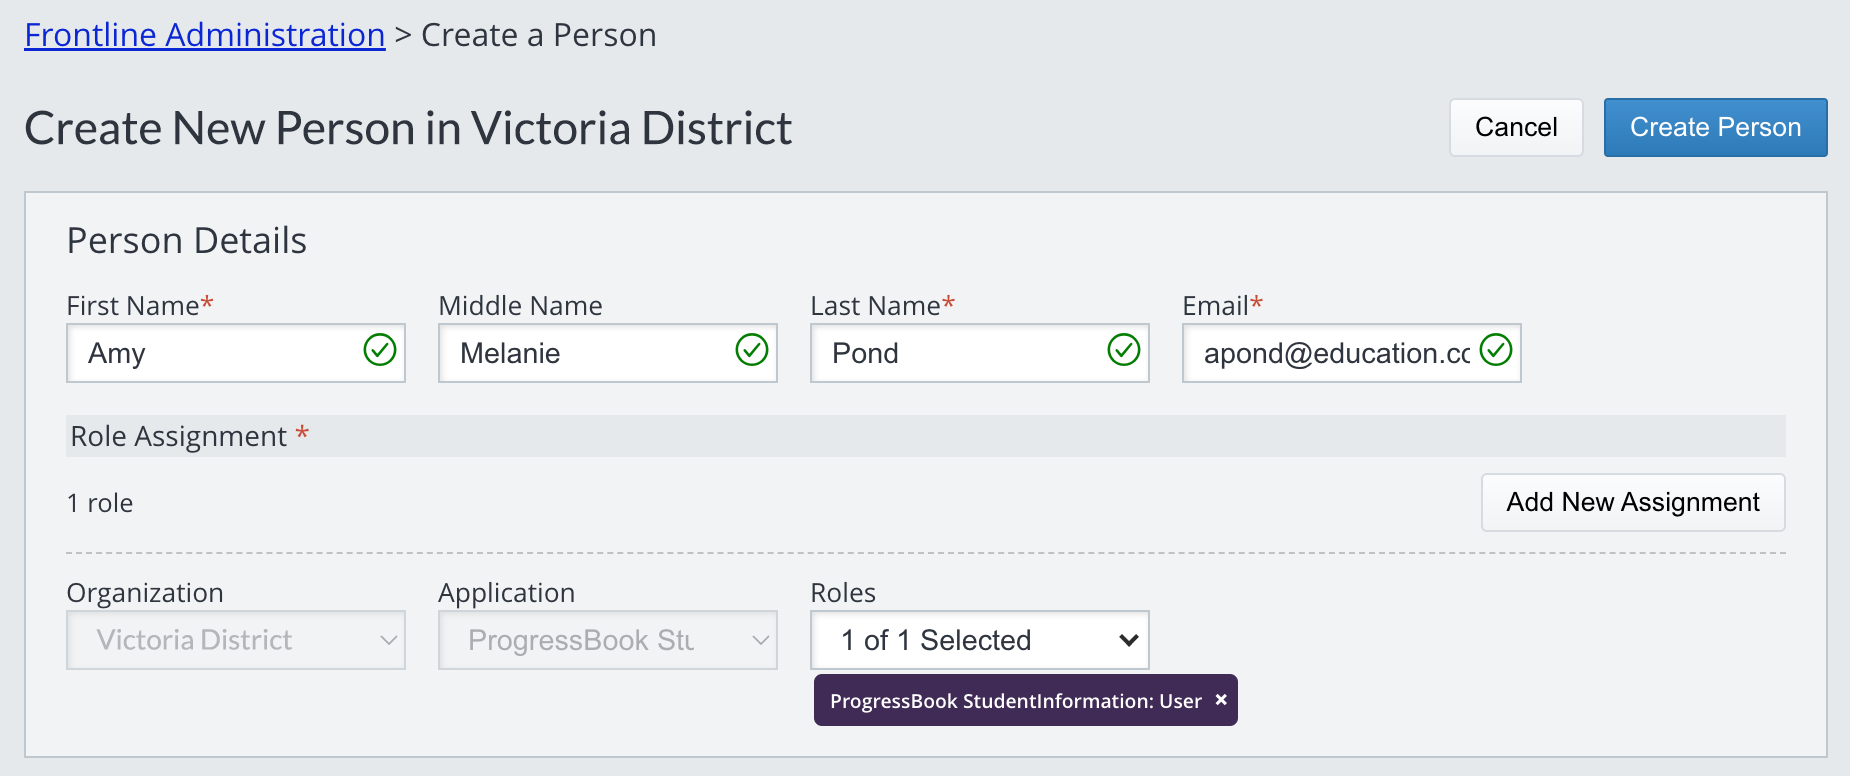Click the Roles field label
This screenshot has width=1850, height=776.
pyautogui.click(x=843, y=593)
